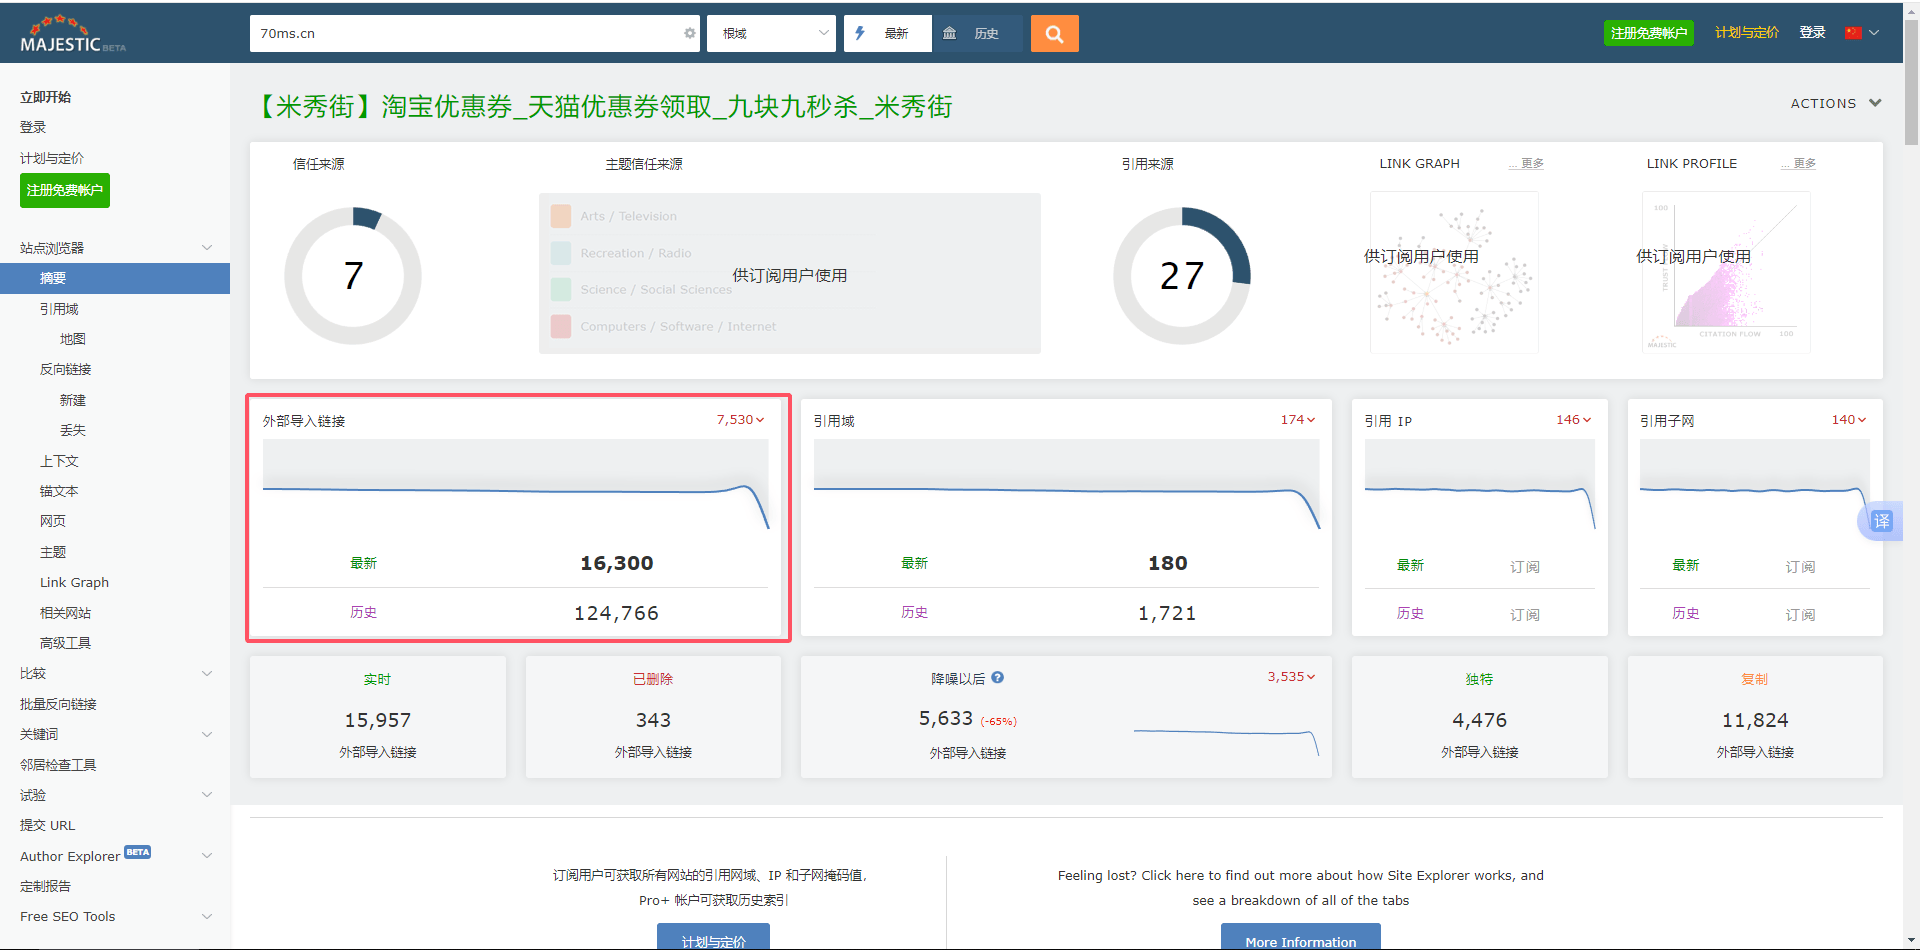Open 引用域 in the sidebar
The height and width of the screenshot is (950, 1920).
click(x=59, y=309)
